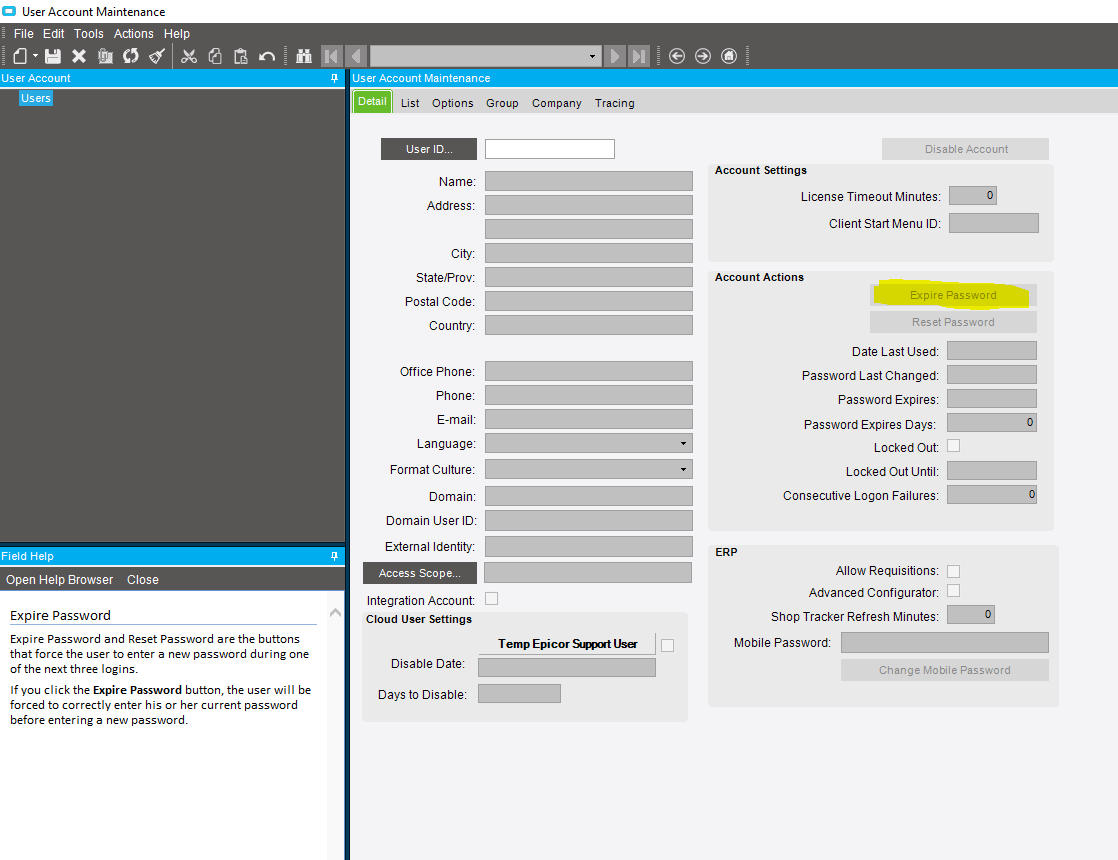Screen dimensions: 1118x860
Task: Open Search with the binoculars icon
Action: click(x=304, y=56)
